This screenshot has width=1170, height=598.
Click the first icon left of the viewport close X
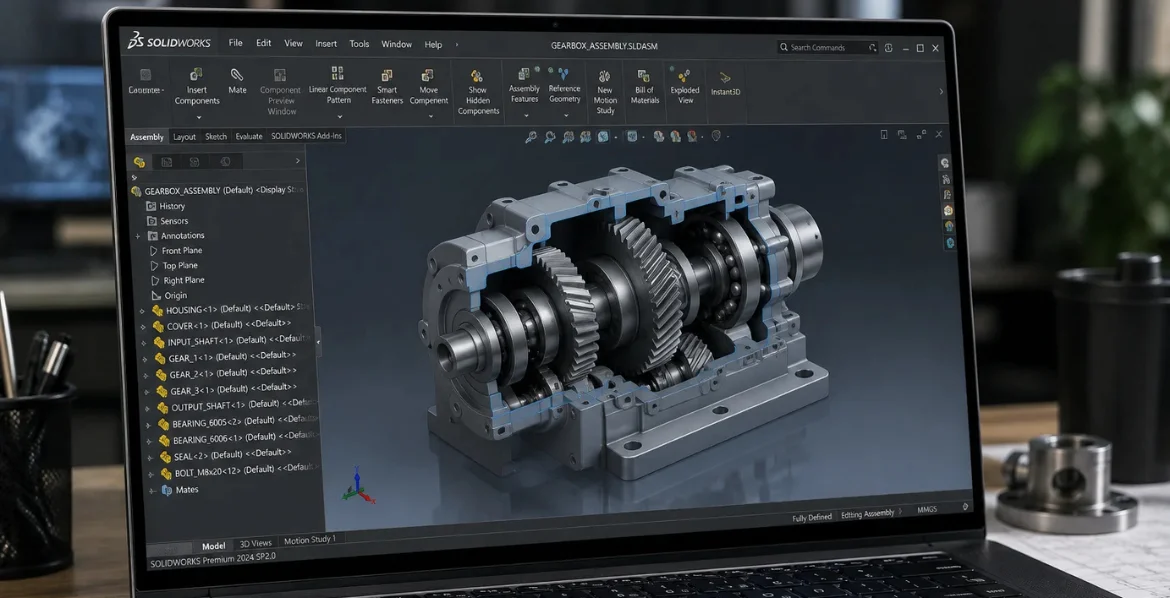922,134
